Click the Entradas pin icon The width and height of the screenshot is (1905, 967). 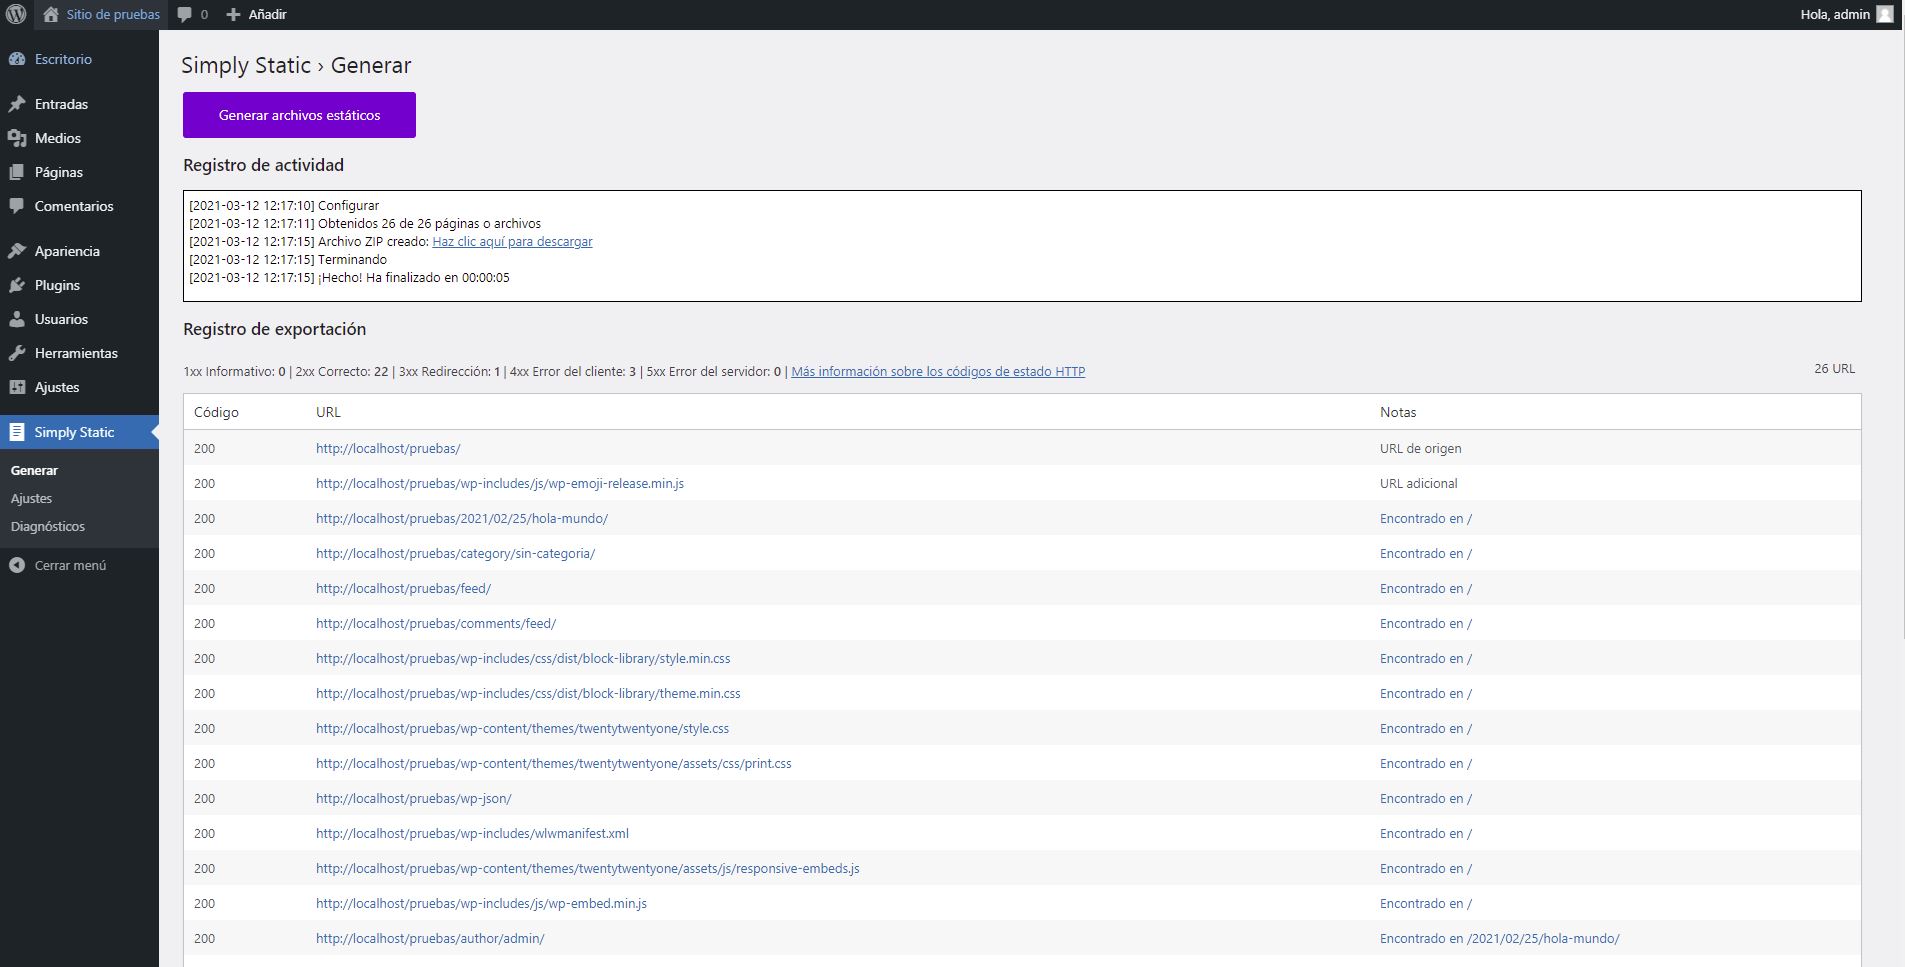coord(17,104)
